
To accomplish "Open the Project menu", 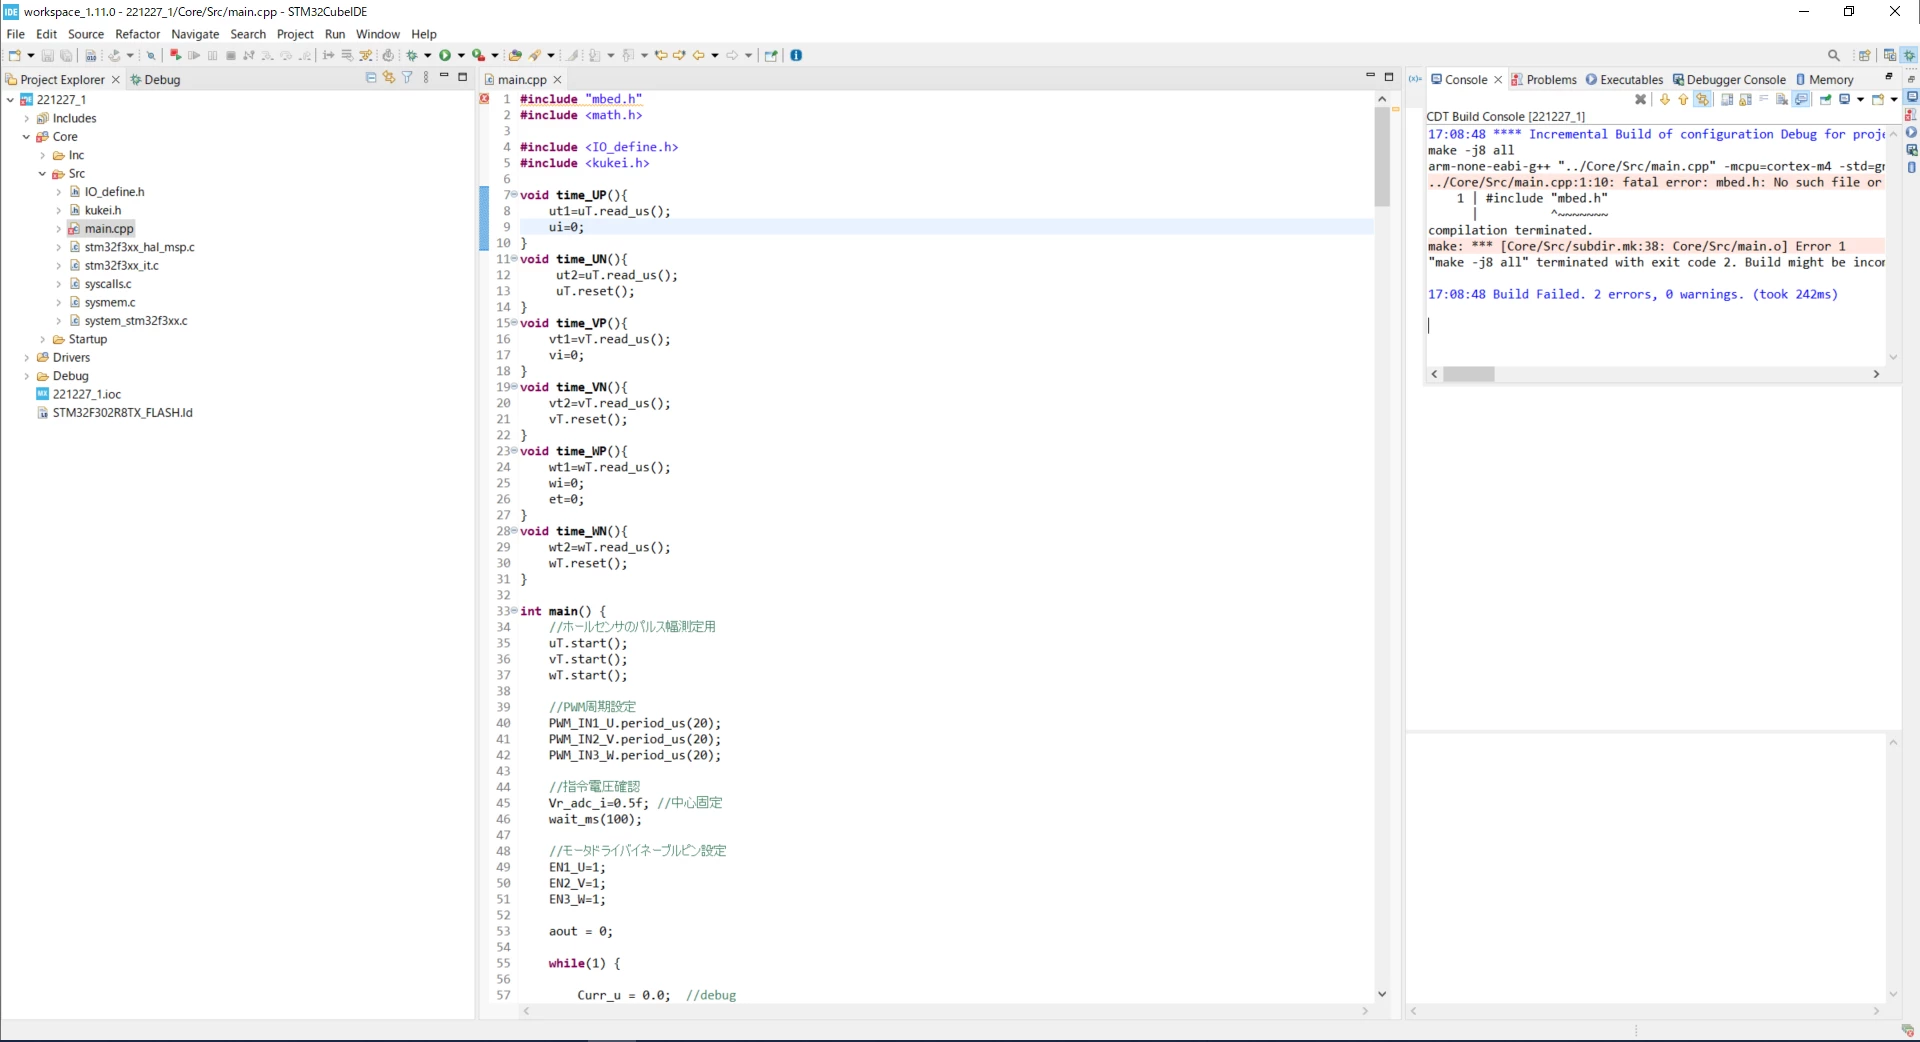I will [x=295, y=34].
